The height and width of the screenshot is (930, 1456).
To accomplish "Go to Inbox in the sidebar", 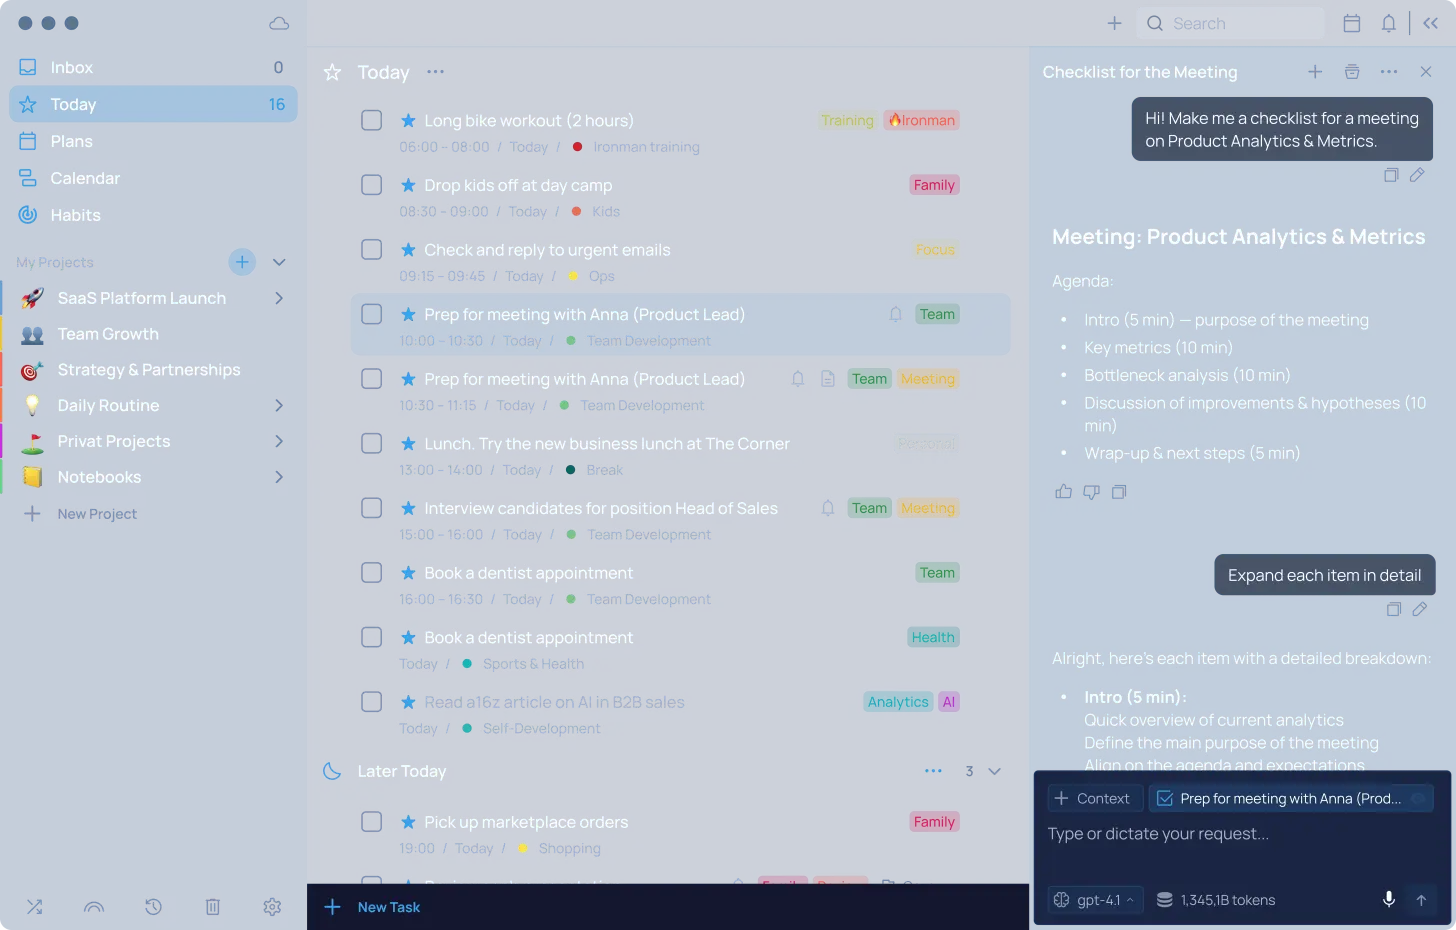I will click(x=72, y=68).
